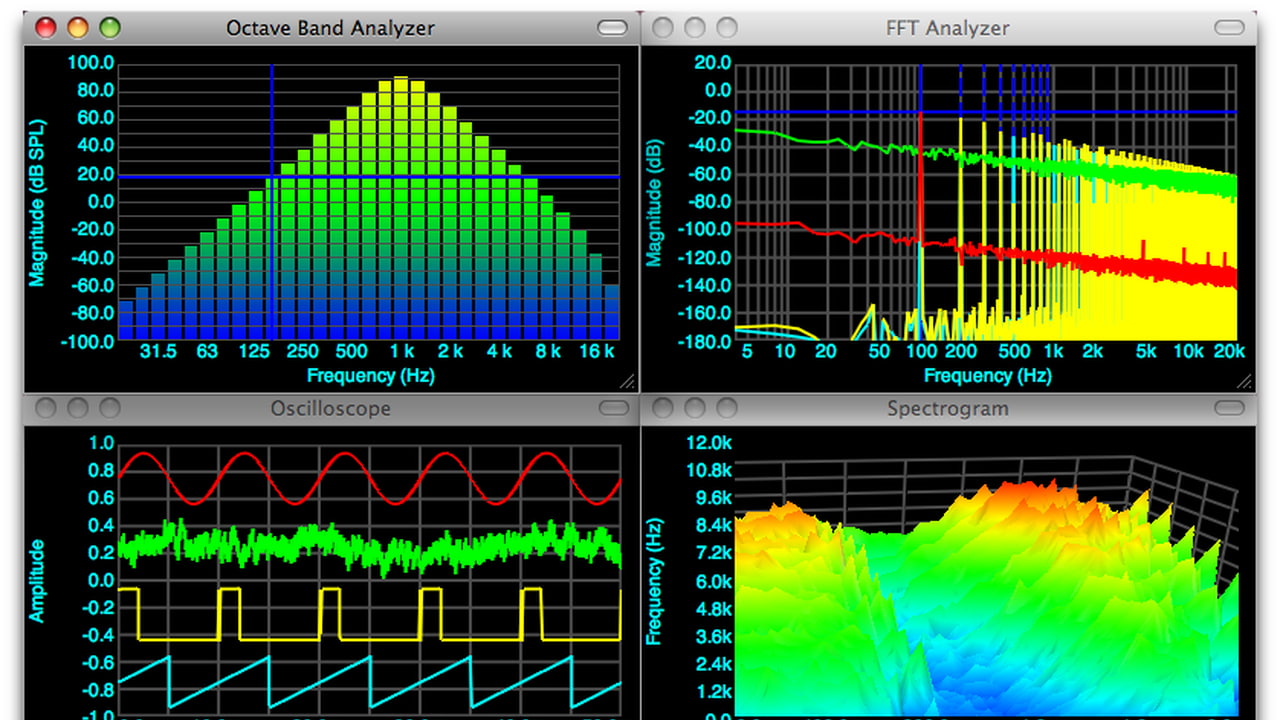Click the FFT Analyzer resize grip

coord(1244,380)
